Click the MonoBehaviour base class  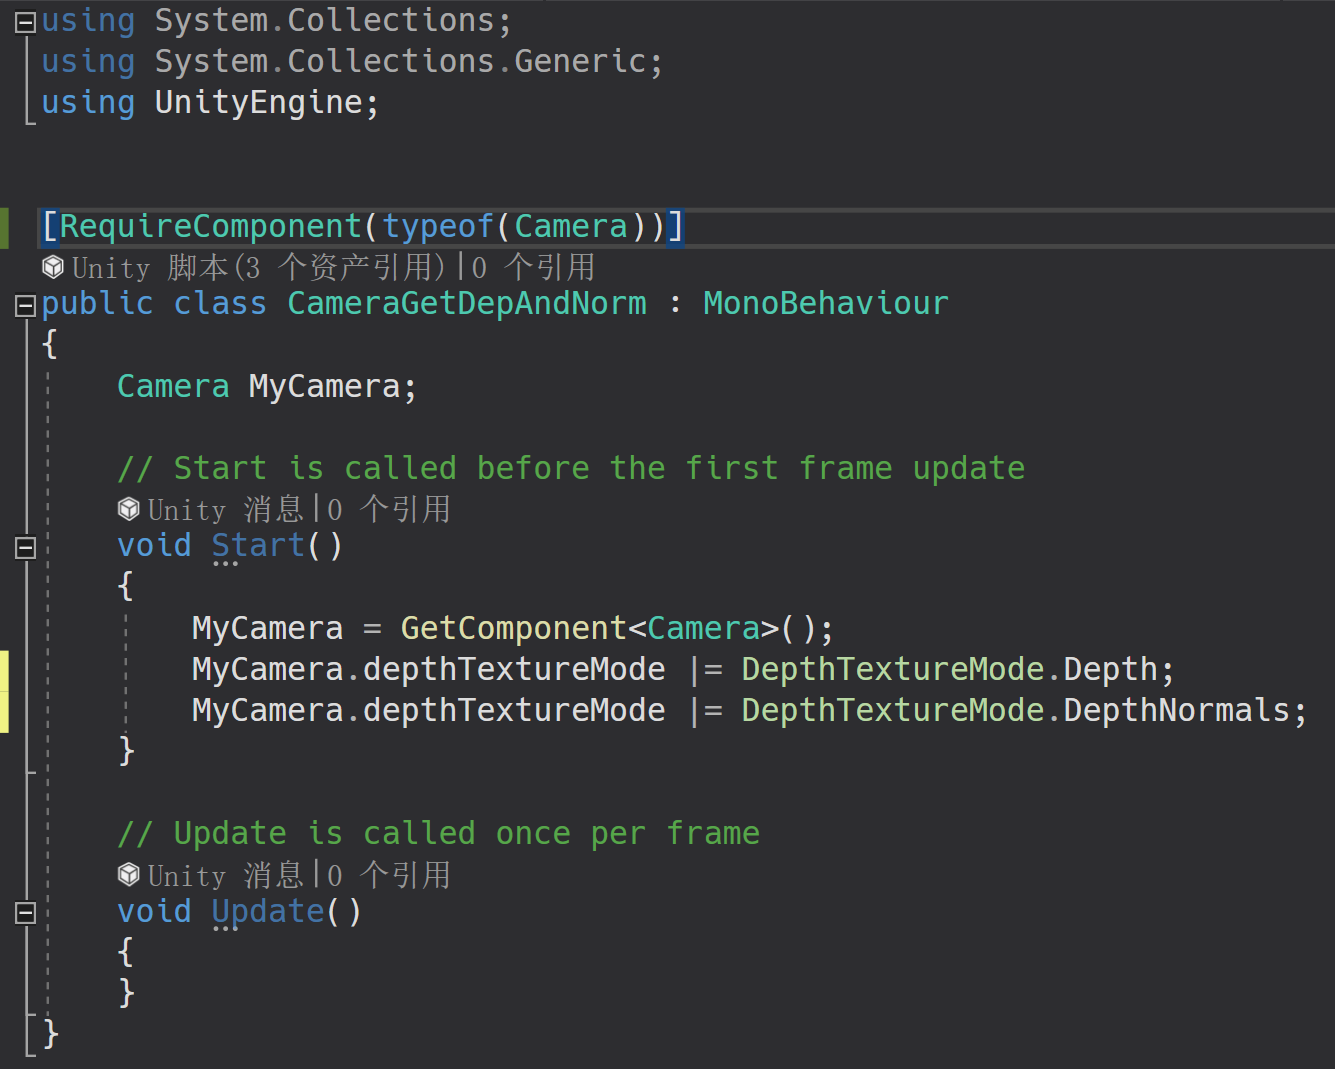[826, 303]
